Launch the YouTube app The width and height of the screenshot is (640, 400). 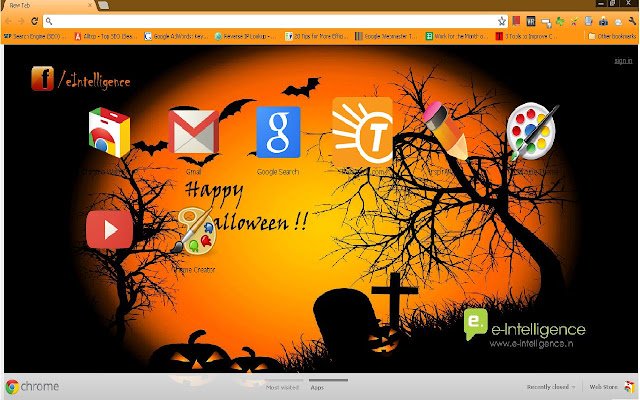pos(109,229)
